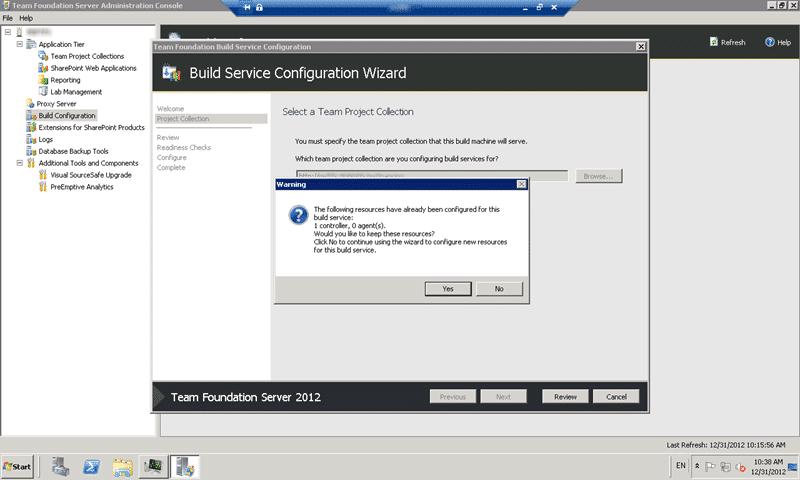
Task: Click the Next button in the wizard
Action: (x=503, y=396)
